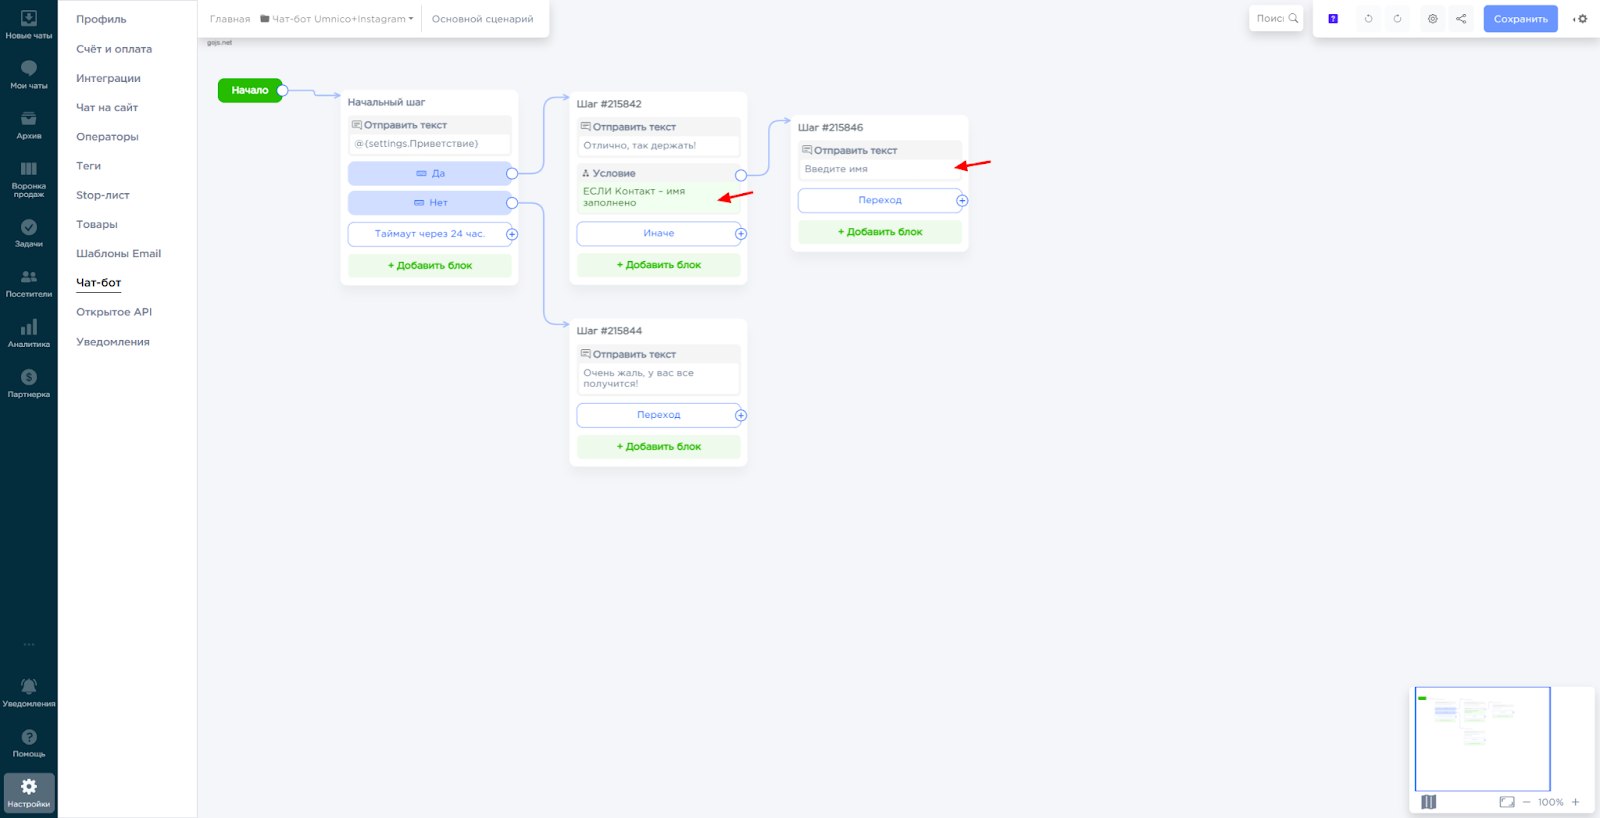Open Шаблоны Email in settings menu
Image resolution: width=1600 pixels, height=818 pixels.
tap(118, 254)
